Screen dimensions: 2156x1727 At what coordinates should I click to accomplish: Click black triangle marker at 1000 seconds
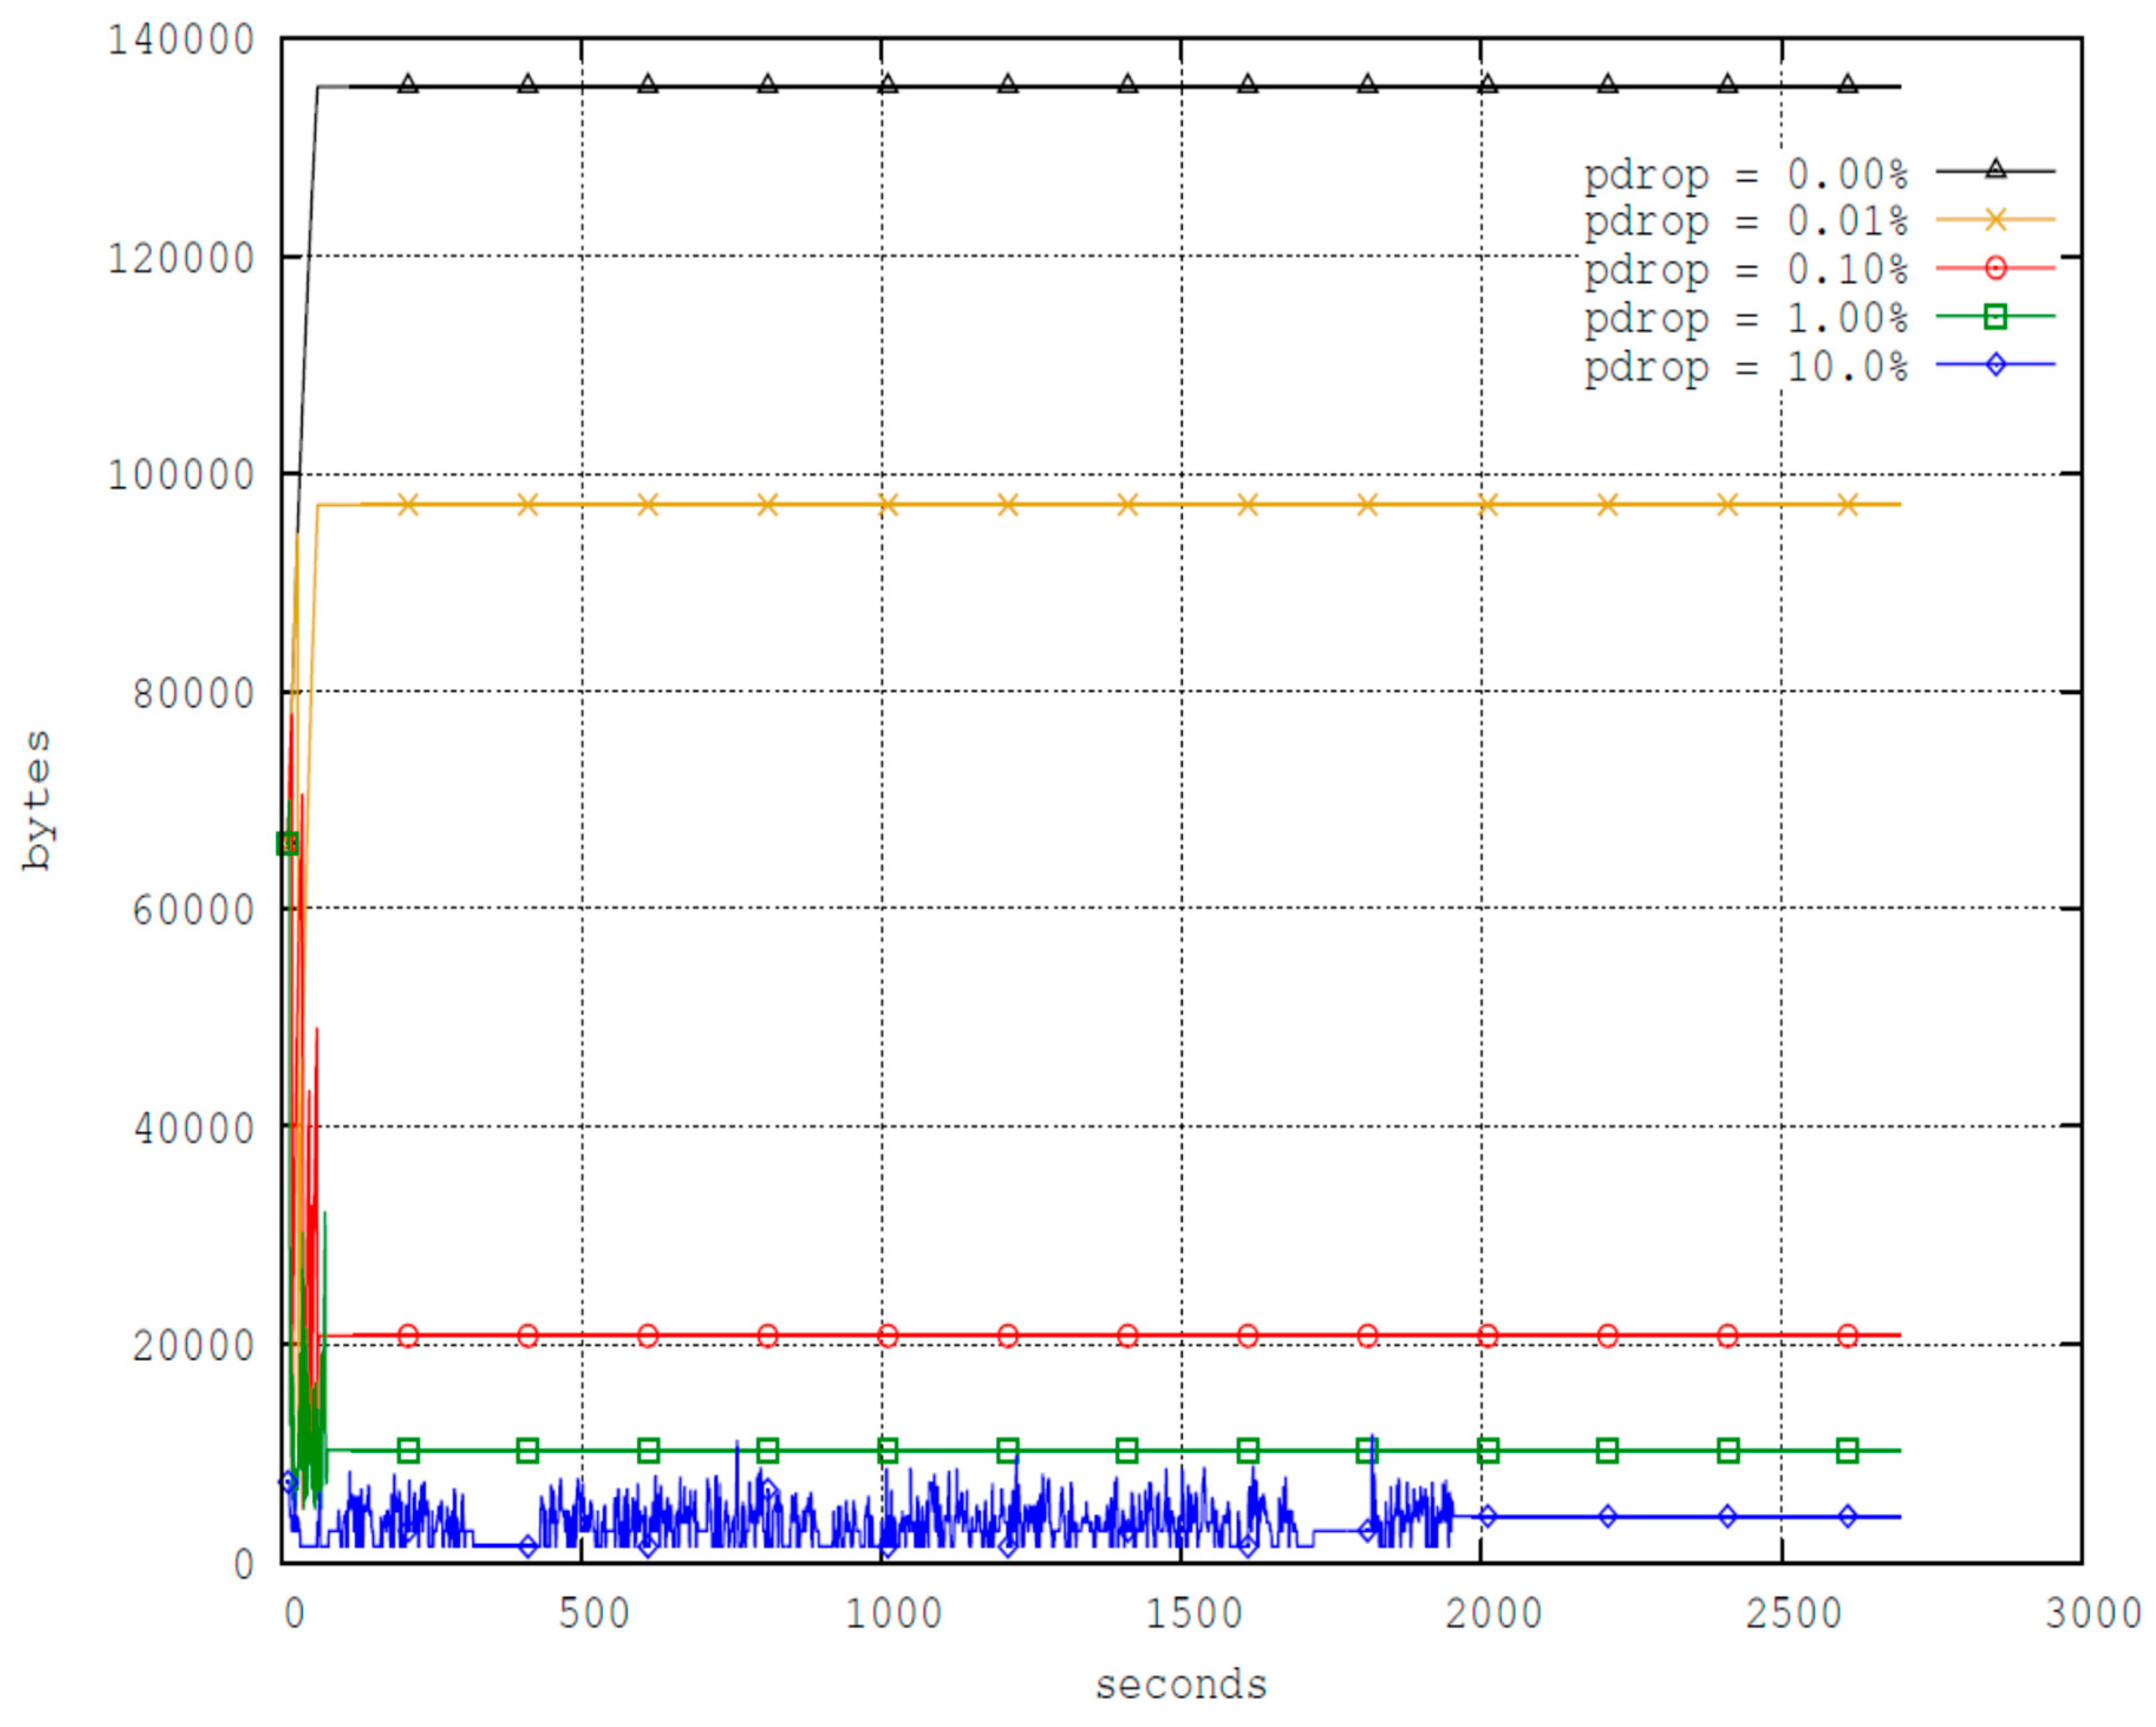[888, 84]
